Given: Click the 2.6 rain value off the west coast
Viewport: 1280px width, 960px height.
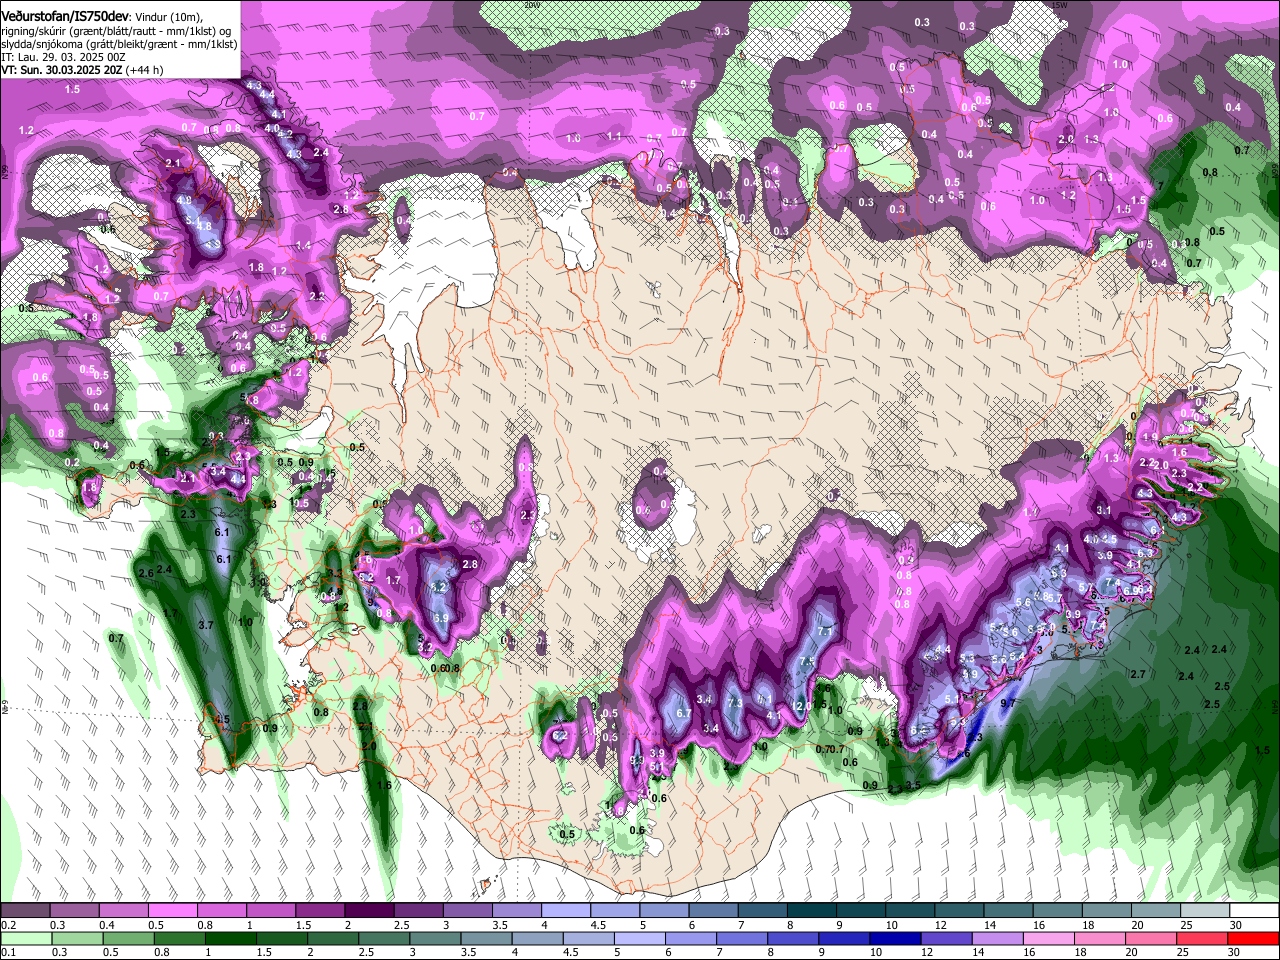Looking at the screenshot, I should tap(146, 573).
